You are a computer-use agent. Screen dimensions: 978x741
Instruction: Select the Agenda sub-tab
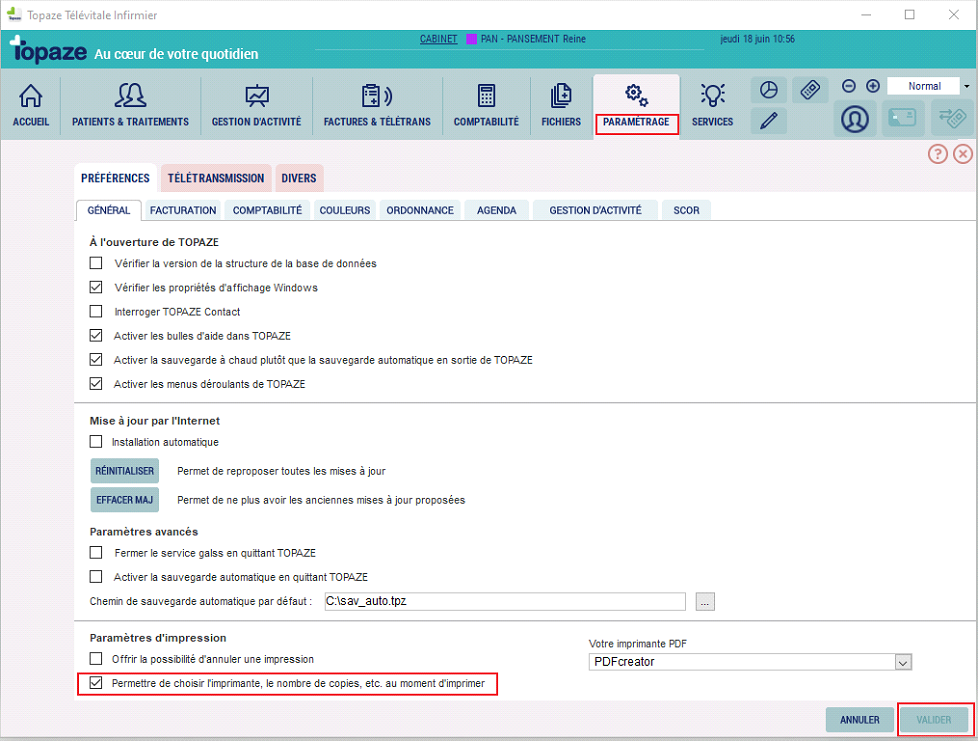(x=496, y=210)
